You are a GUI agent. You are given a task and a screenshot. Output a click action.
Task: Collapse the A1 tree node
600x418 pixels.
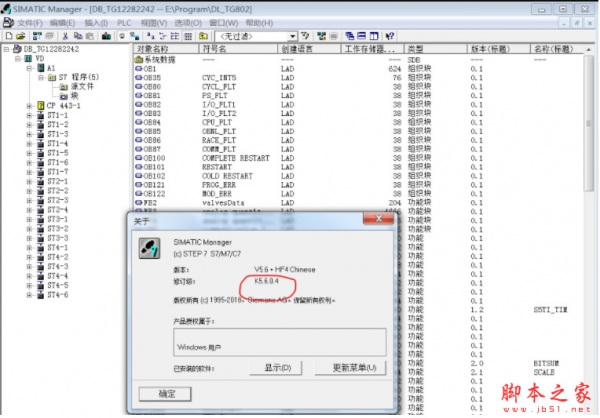coord(29,68)
